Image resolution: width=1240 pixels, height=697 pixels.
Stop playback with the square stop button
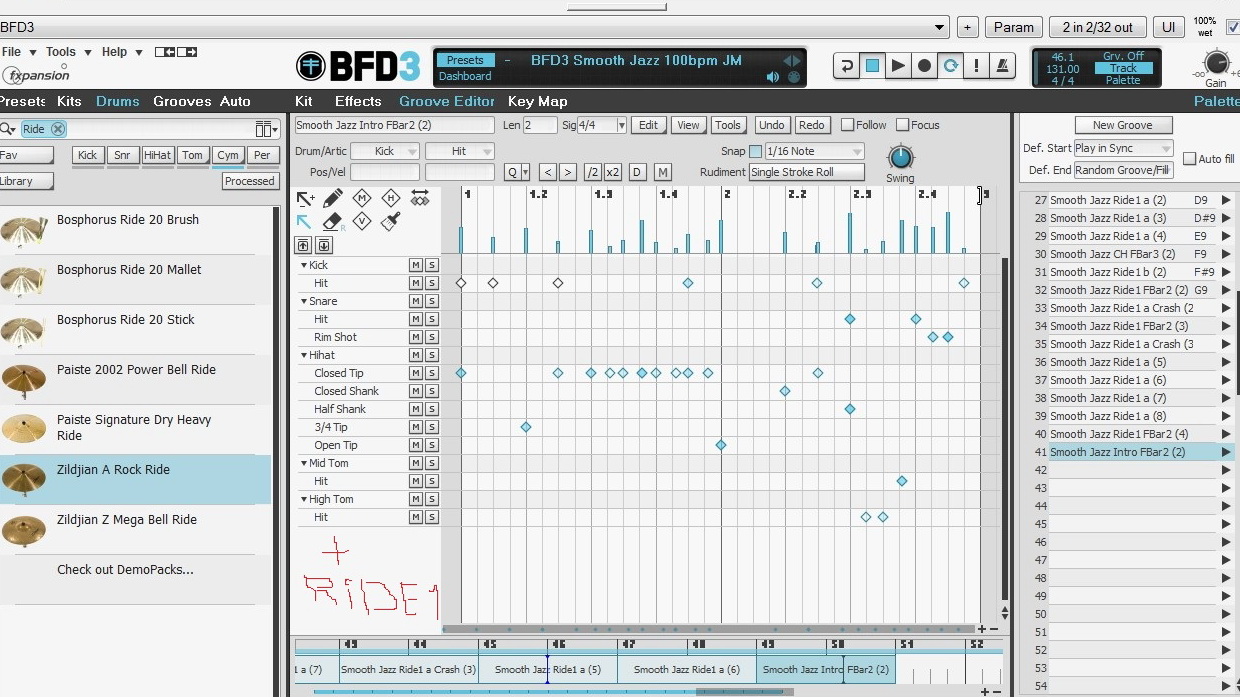click(x=872, y=66)
